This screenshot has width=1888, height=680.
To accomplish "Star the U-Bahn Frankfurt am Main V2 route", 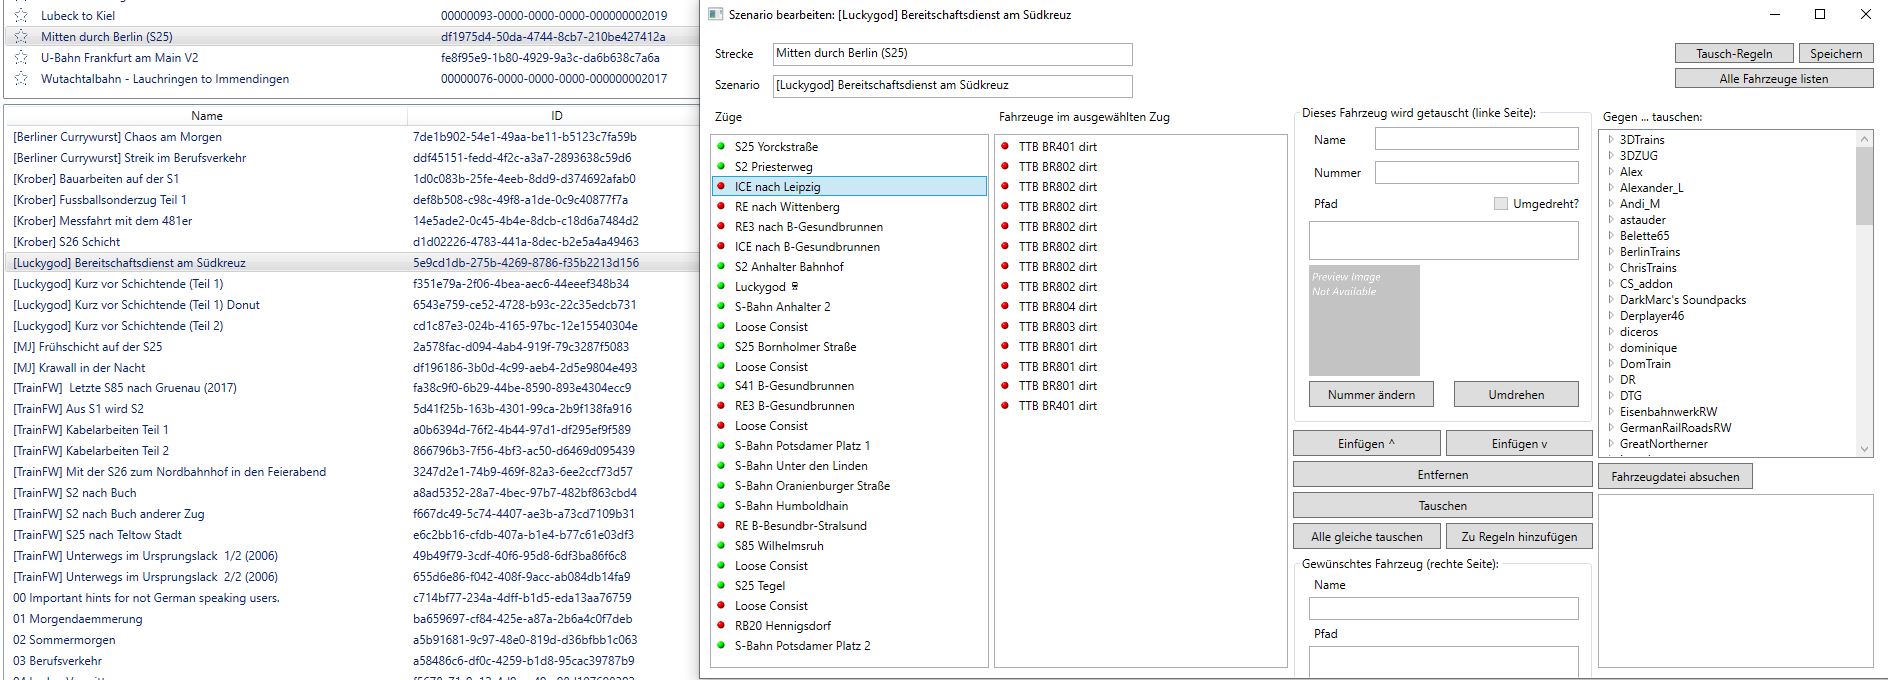I will (21, 58).
